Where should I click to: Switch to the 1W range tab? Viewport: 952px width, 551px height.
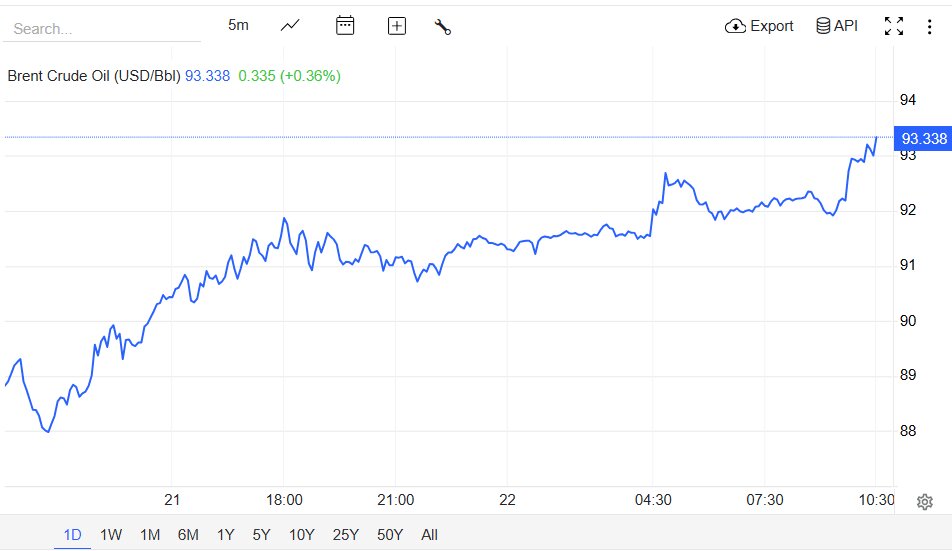click(111, 535)
